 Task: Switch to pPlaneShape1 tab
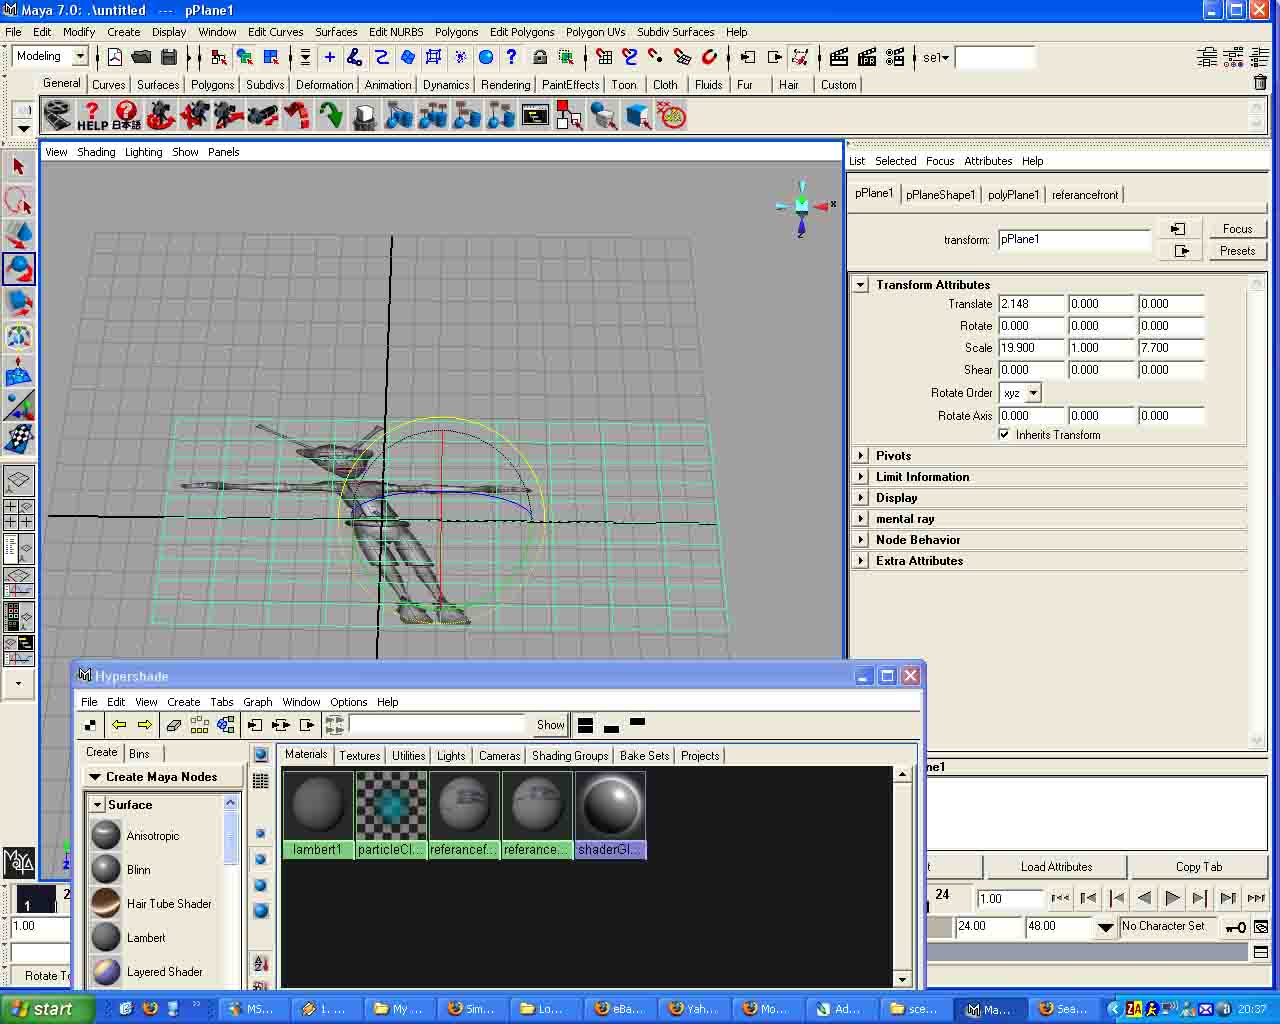tap(940, 195)
